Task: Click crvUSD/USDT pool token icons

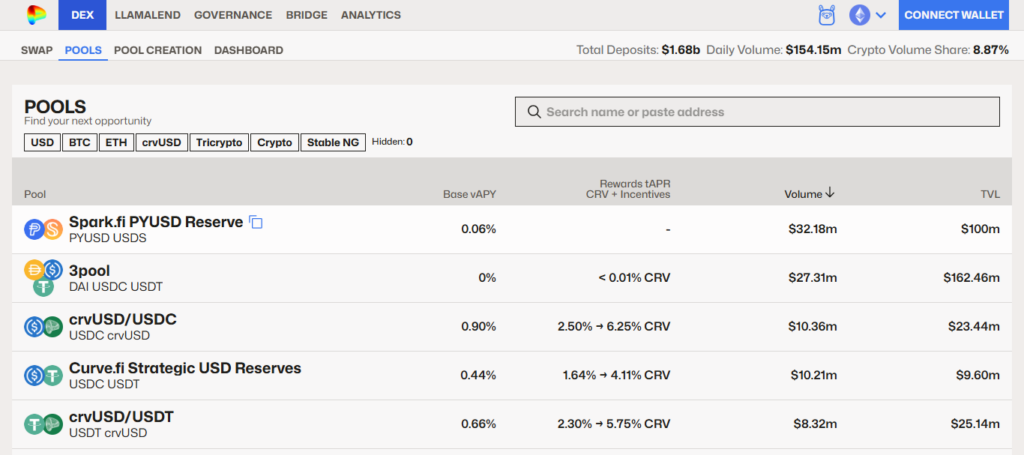Action: (43, 424)
